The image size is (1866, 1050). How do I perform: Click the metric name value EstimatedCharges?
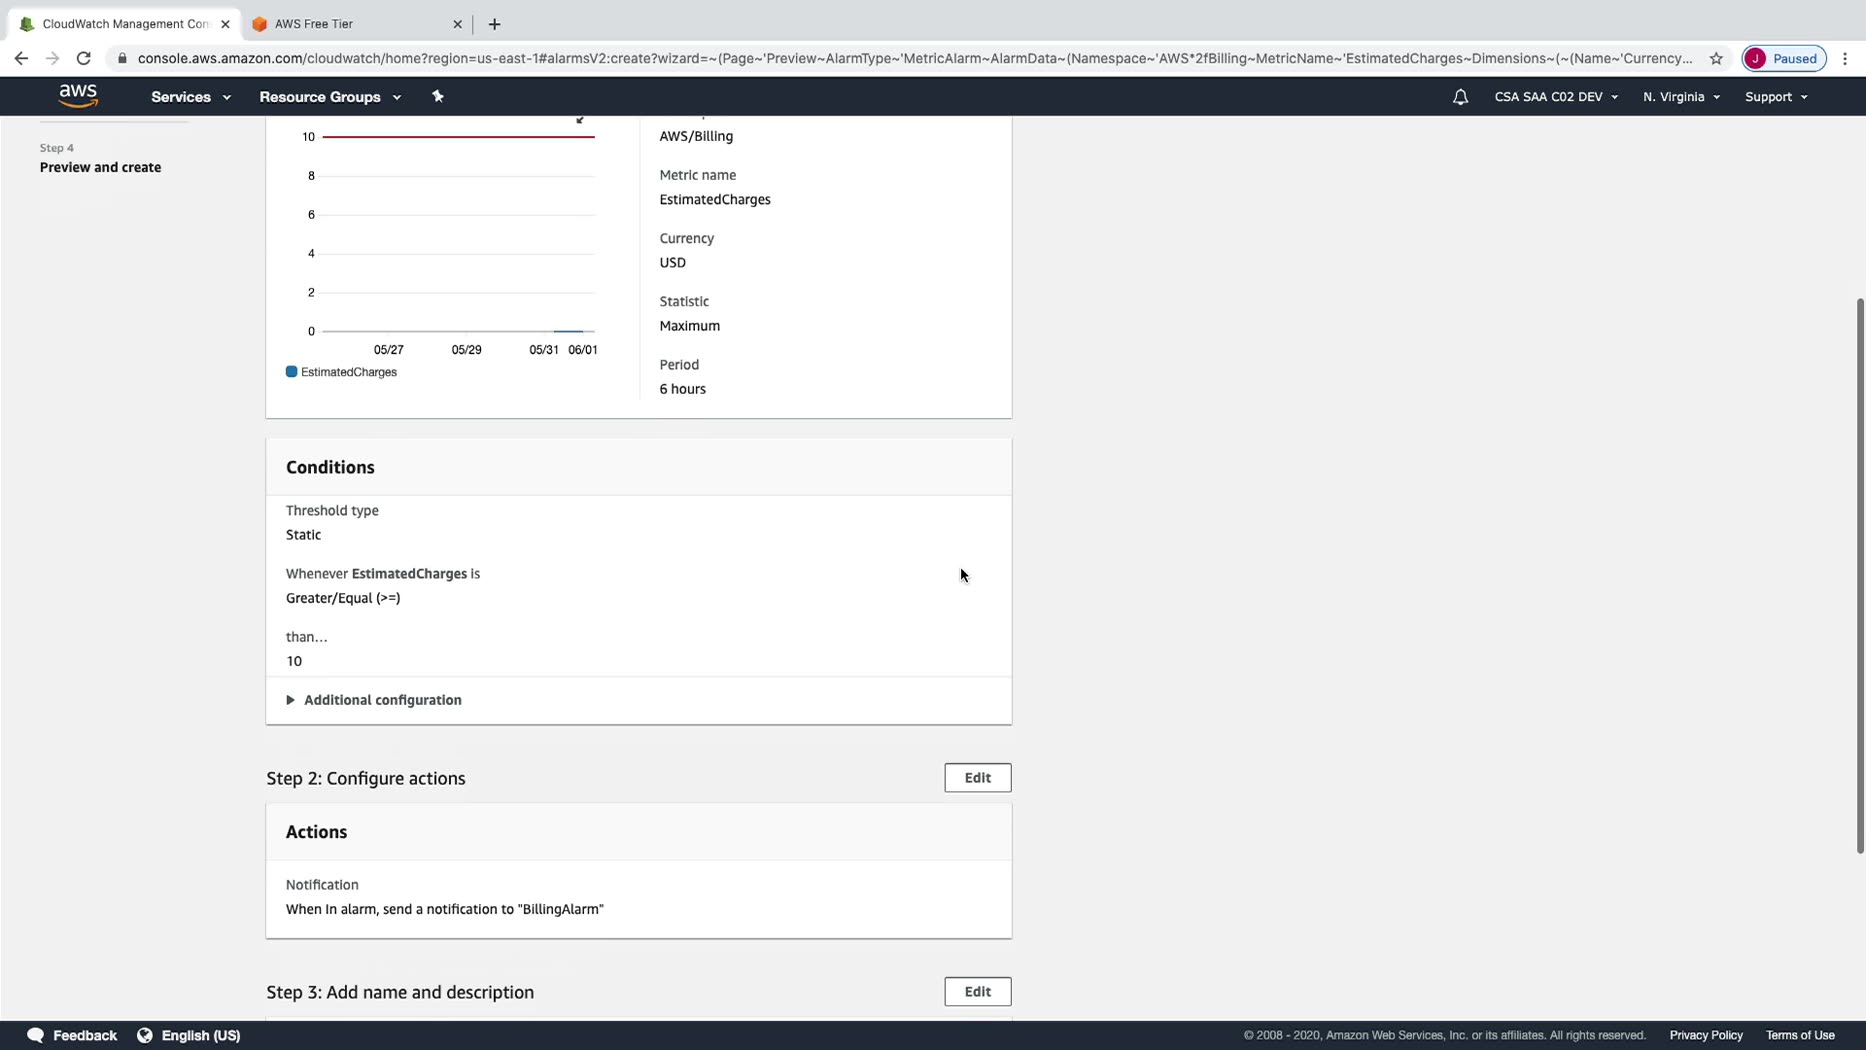[715, 199]
